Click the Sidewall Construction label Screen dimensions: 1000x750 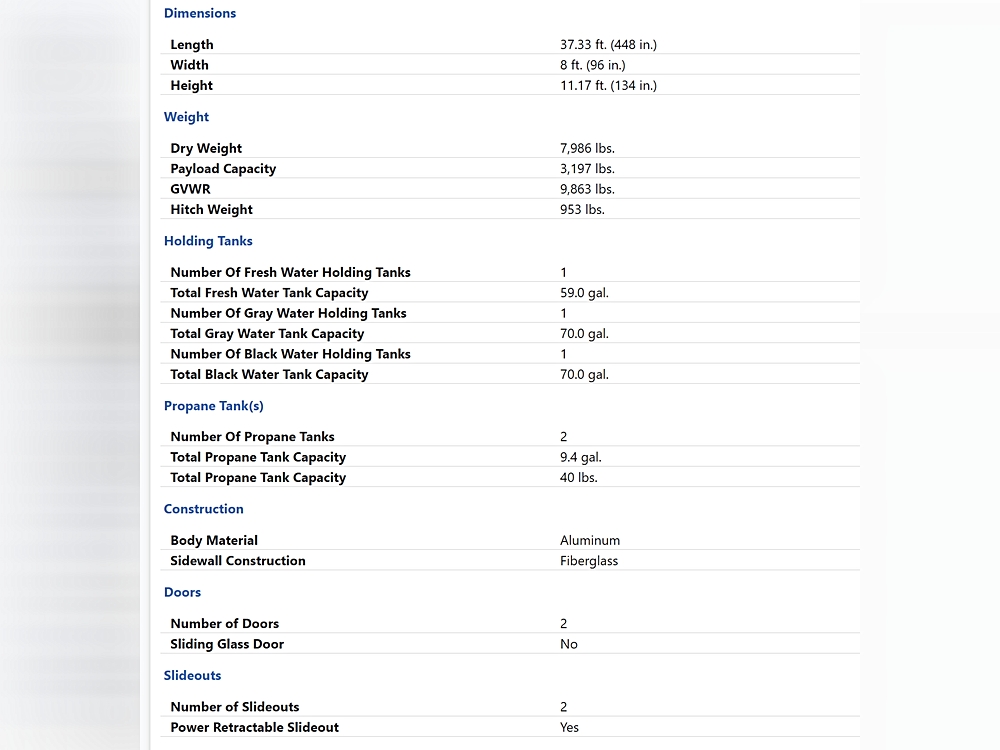[x=238, y=561]
